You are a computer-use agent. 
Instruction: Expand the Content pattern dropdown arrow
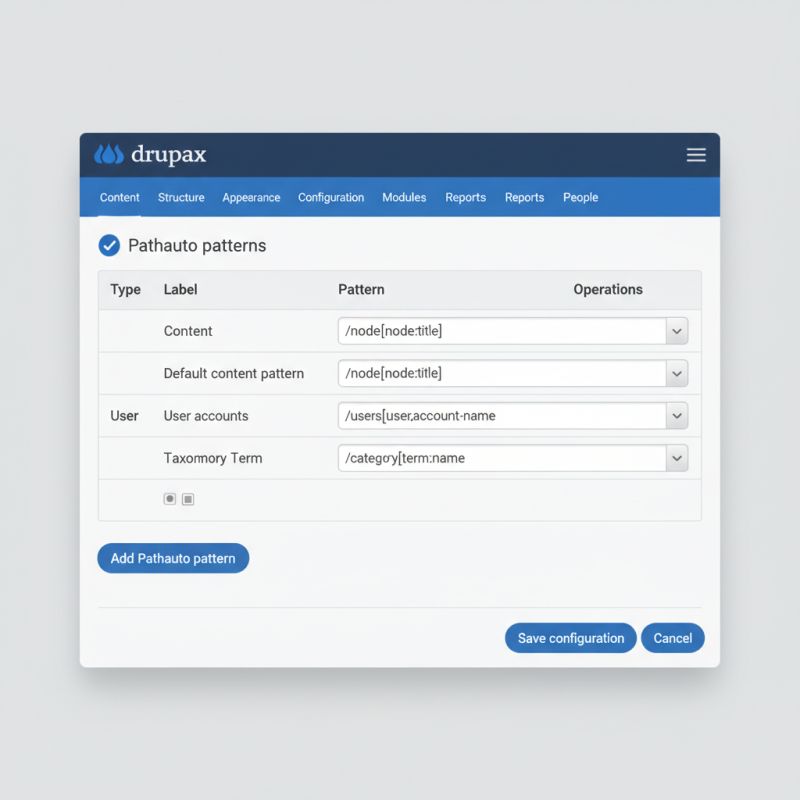pyautogui.click(x=677, y=331)
